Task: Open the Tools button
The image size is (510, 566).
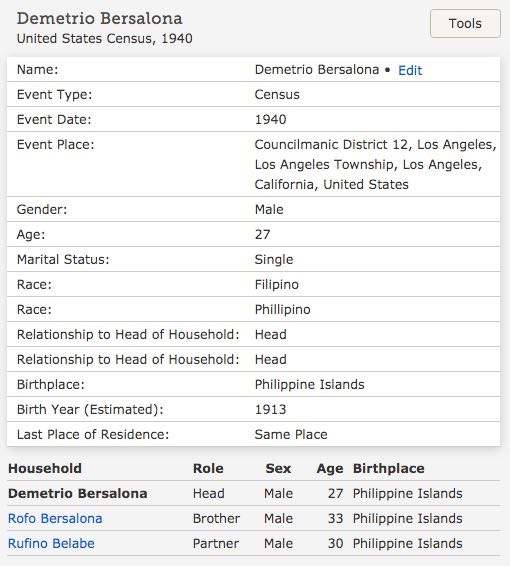Action: point(465,24)
